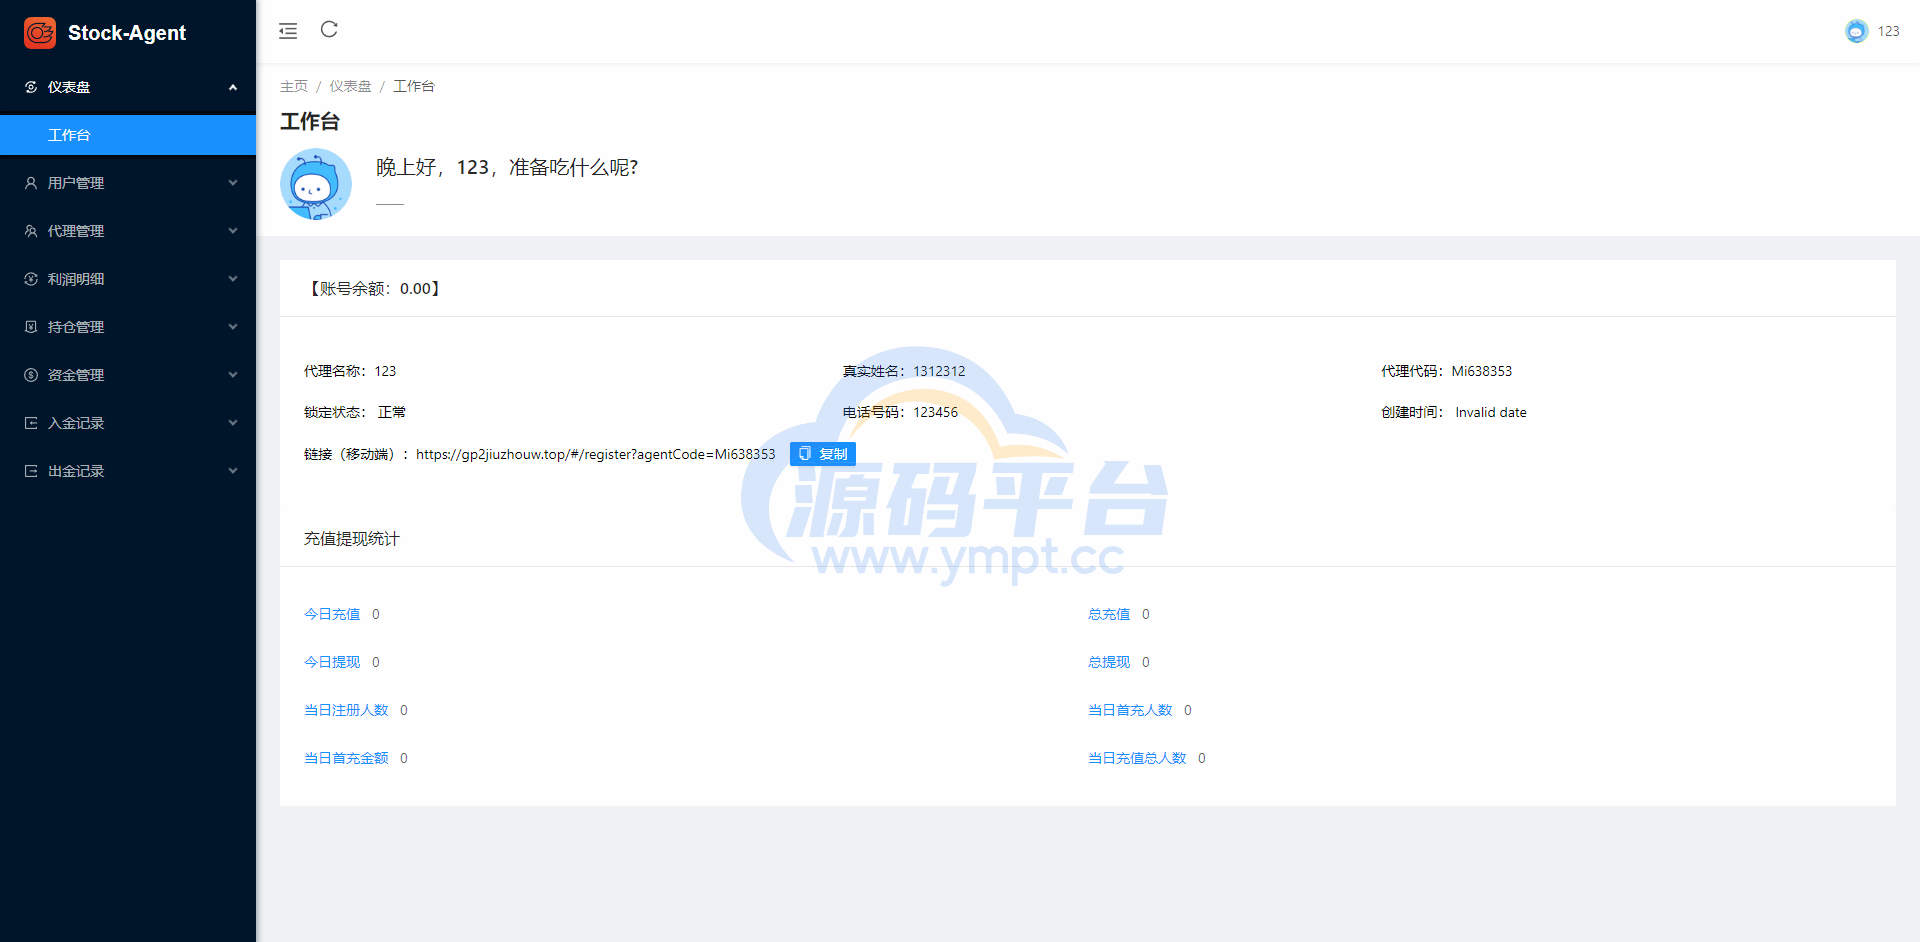Click the 充值提现统计 section heading
This screenshot has height=942, width=1920.
pos(352,539)
